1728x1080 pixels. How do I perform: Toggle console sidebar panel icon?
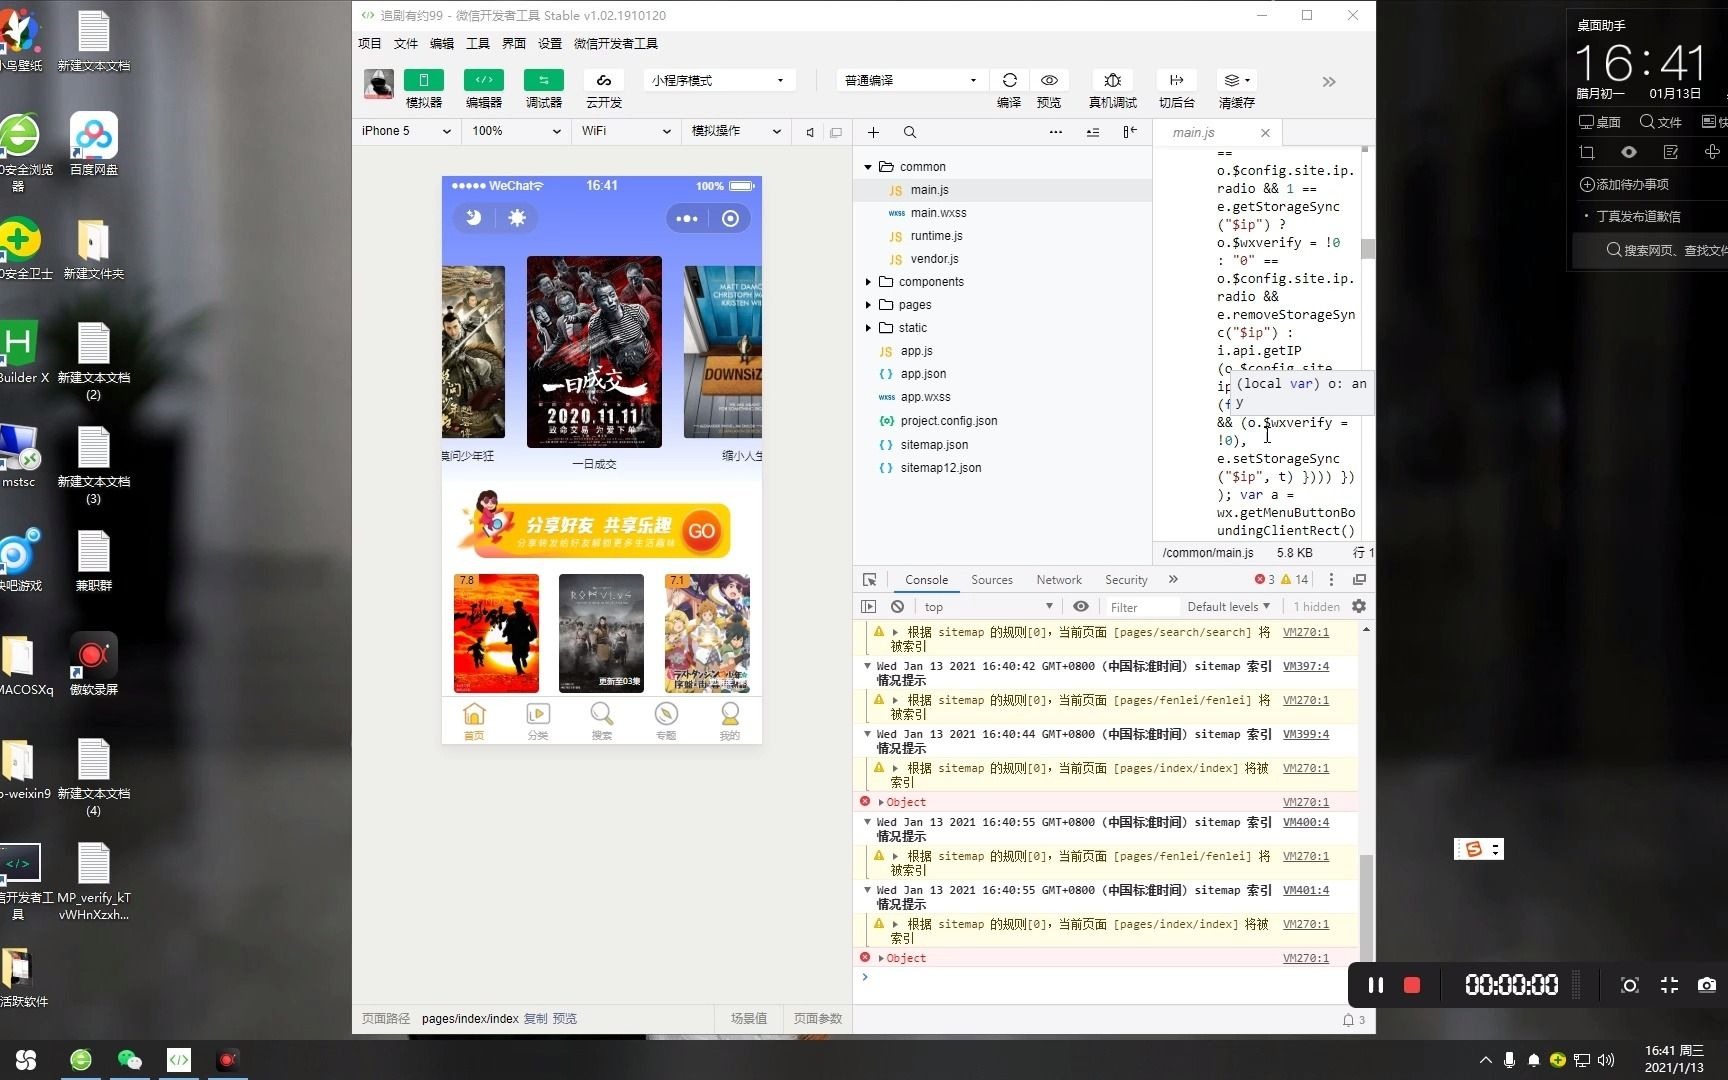point(868,607)
